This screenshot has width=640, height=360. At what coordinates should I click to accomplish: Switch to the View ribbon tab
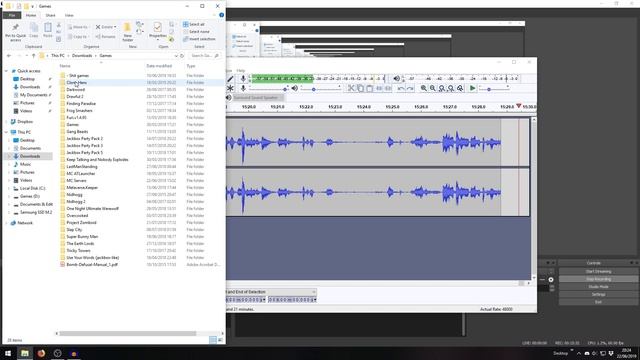tap(69, 15)
